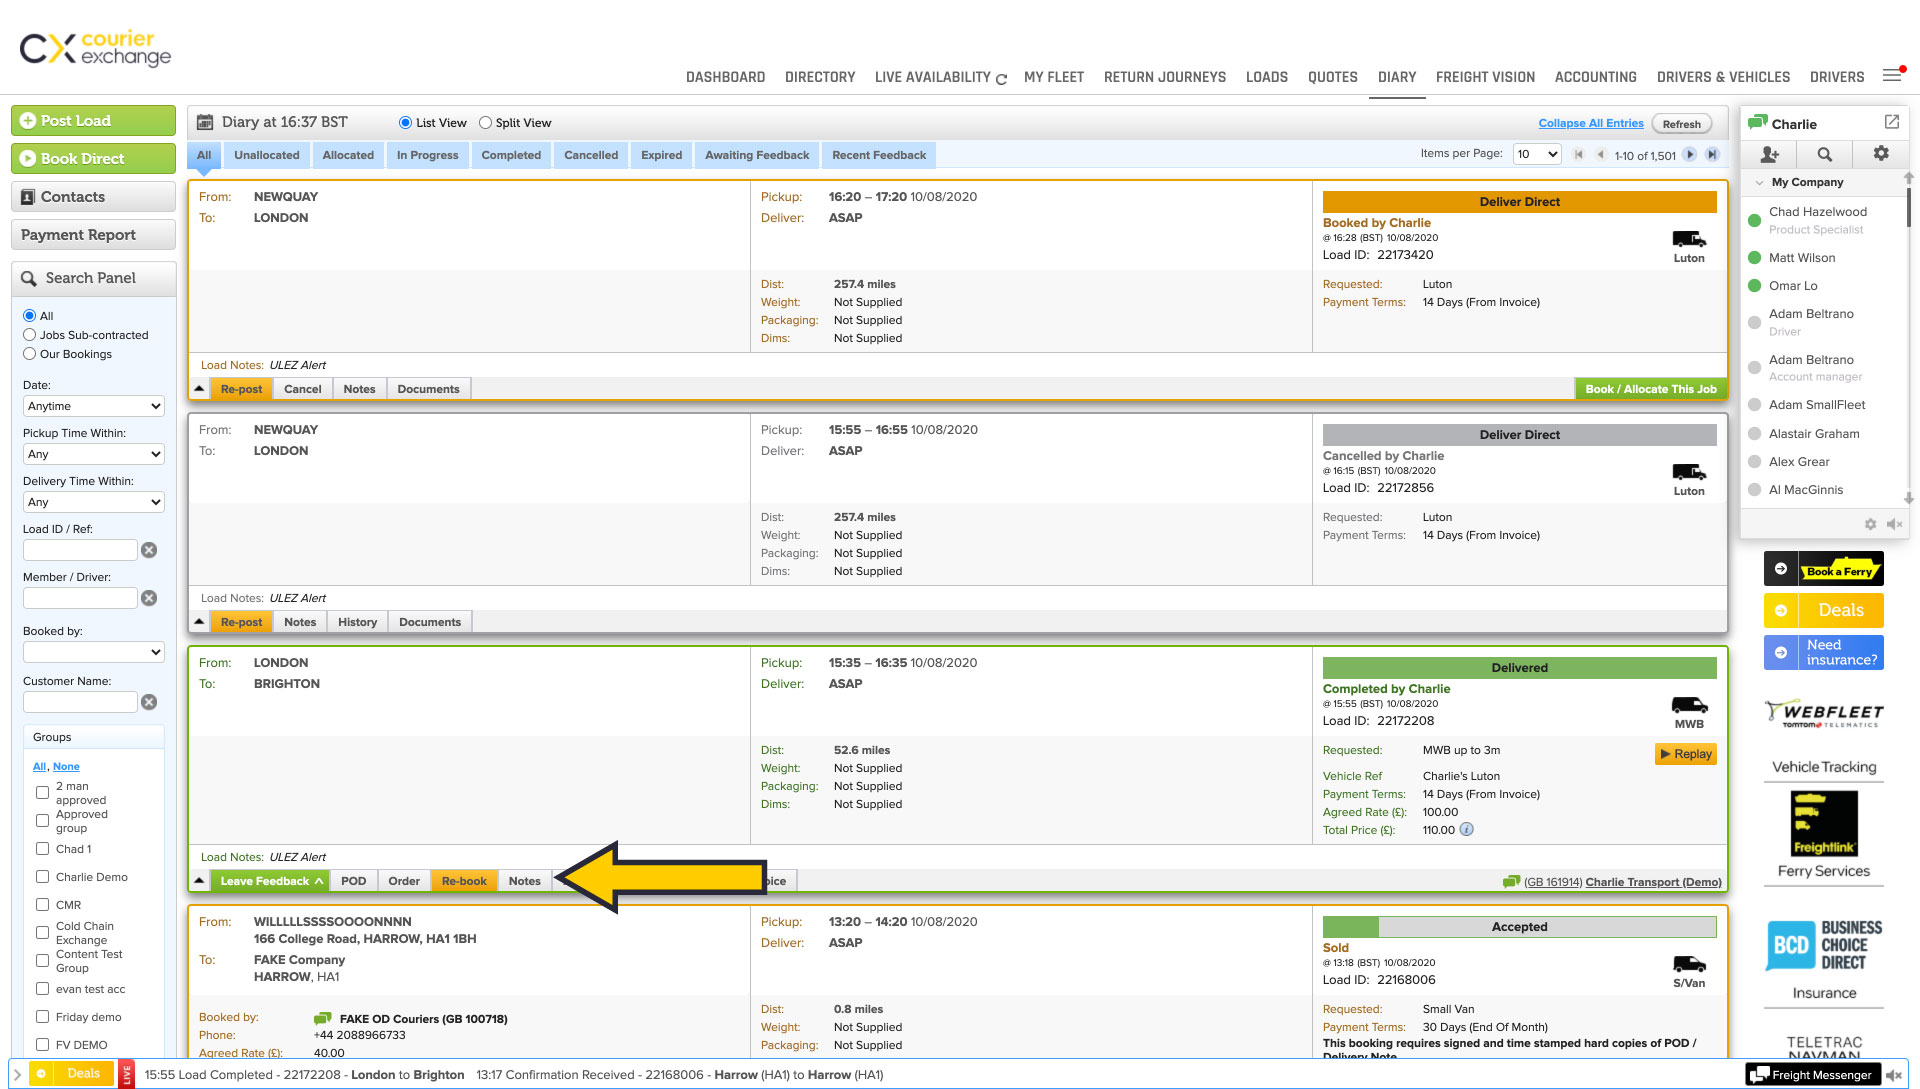Go to next page of diary entries
The width and height of the screenshot is (1920, 1089).
coord(1690,154)
